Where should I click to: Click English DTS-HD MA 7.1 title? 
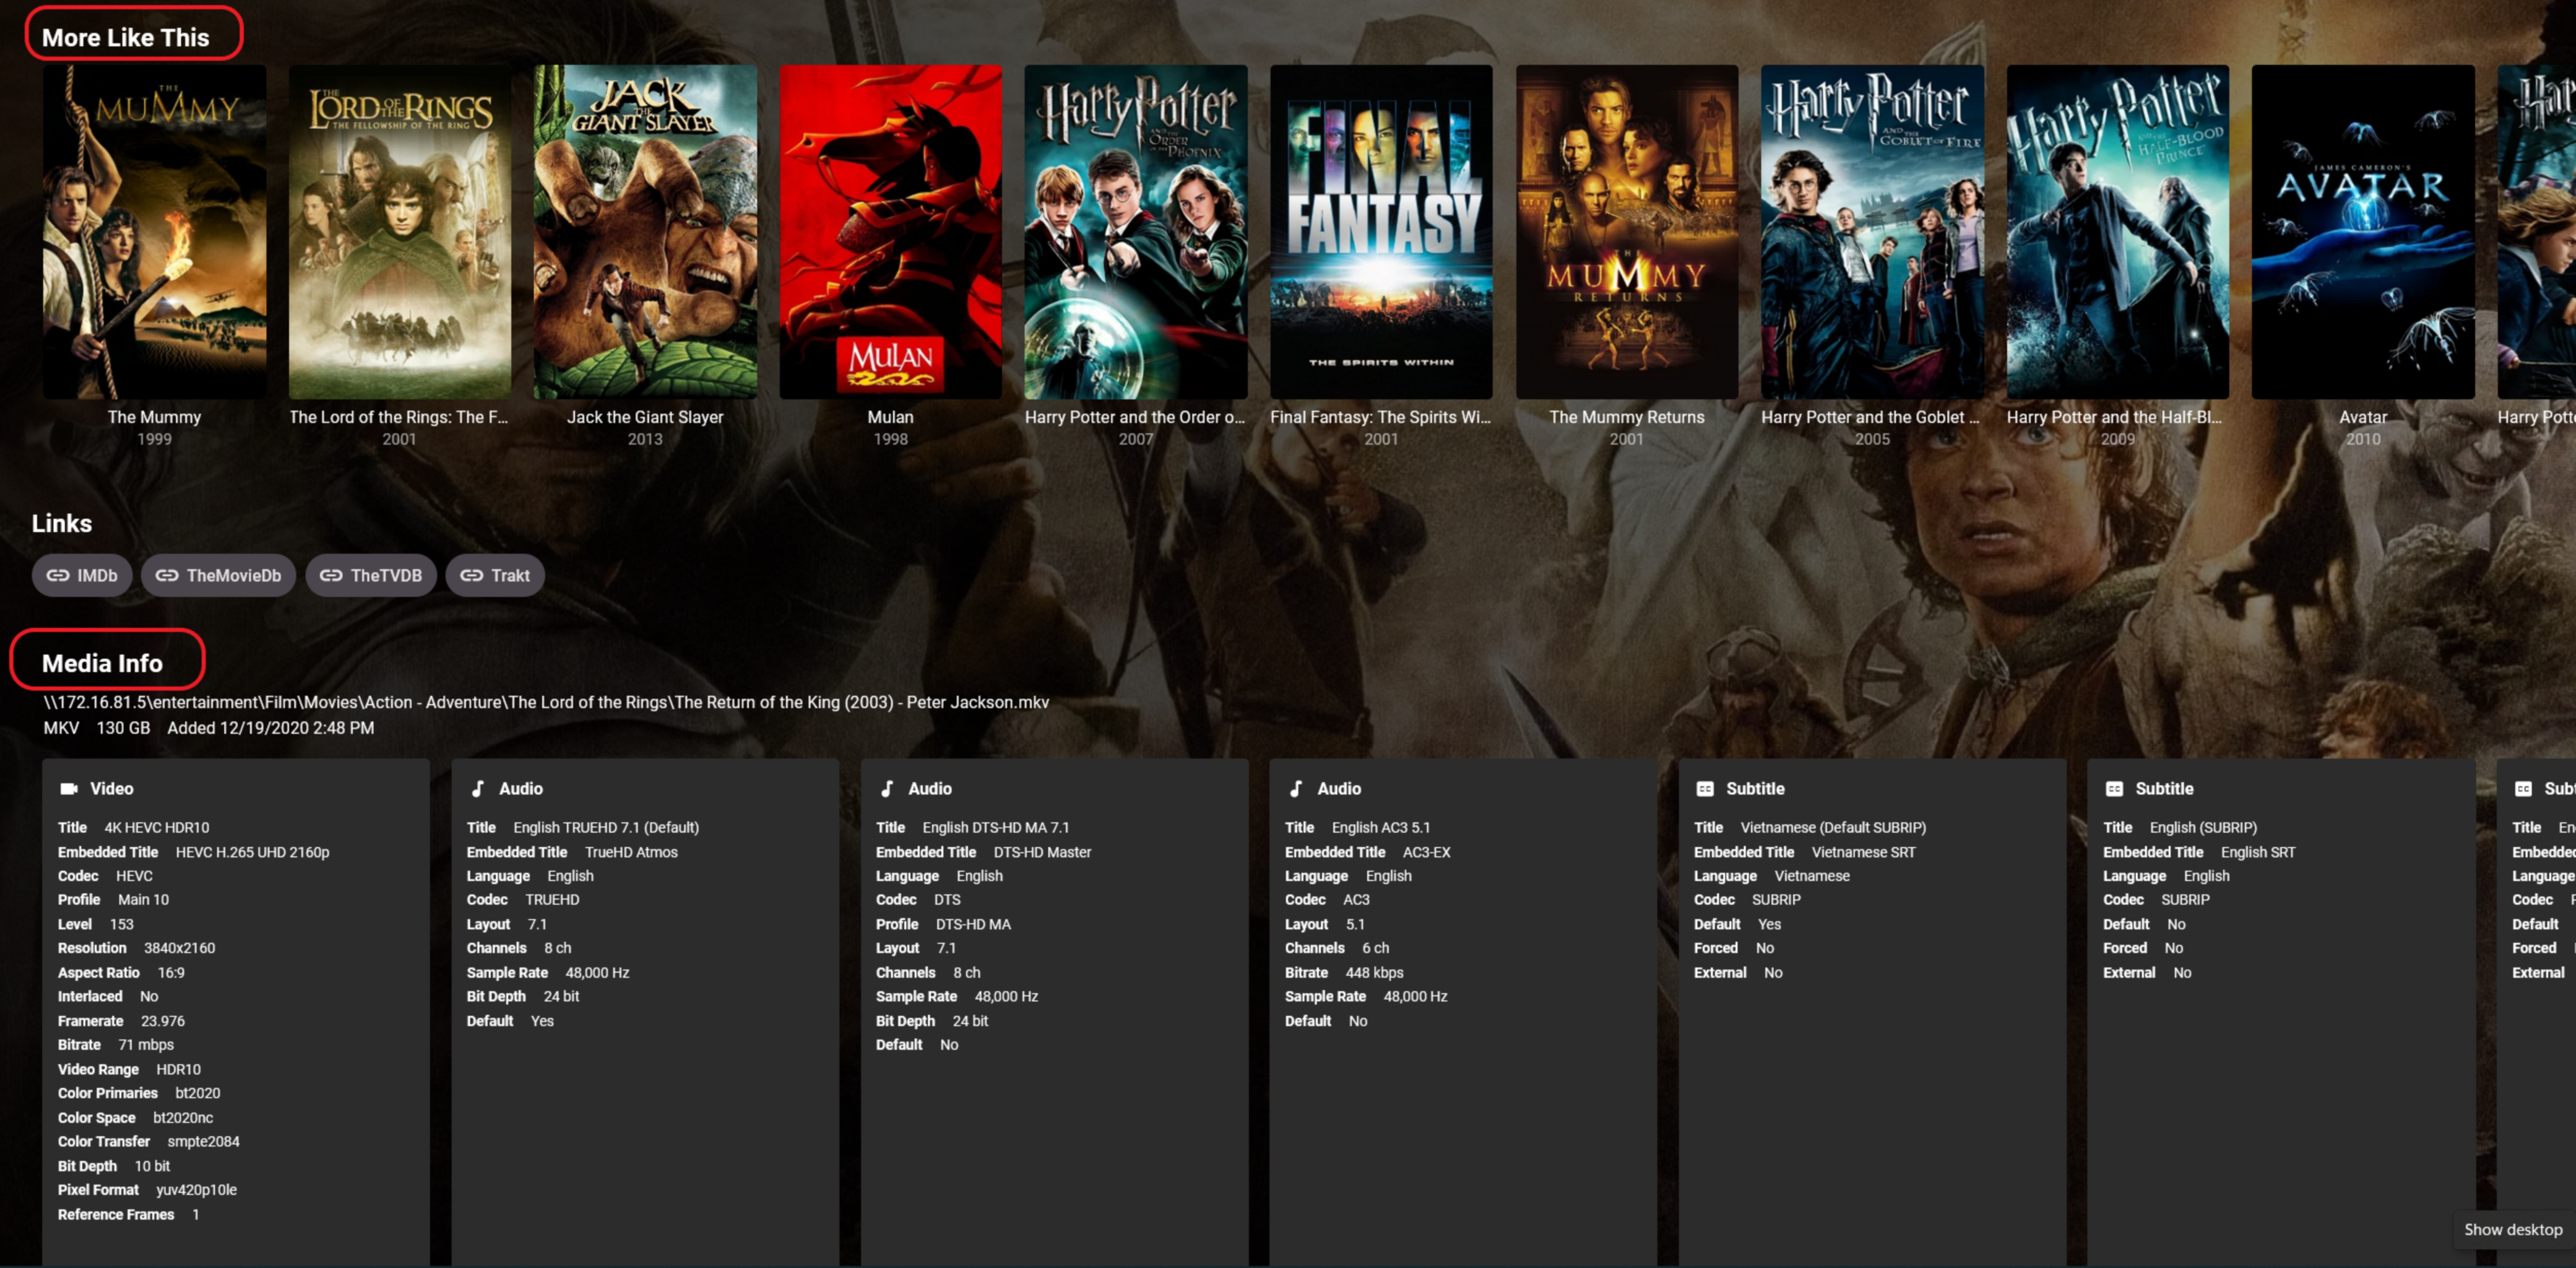click(995, 828)
